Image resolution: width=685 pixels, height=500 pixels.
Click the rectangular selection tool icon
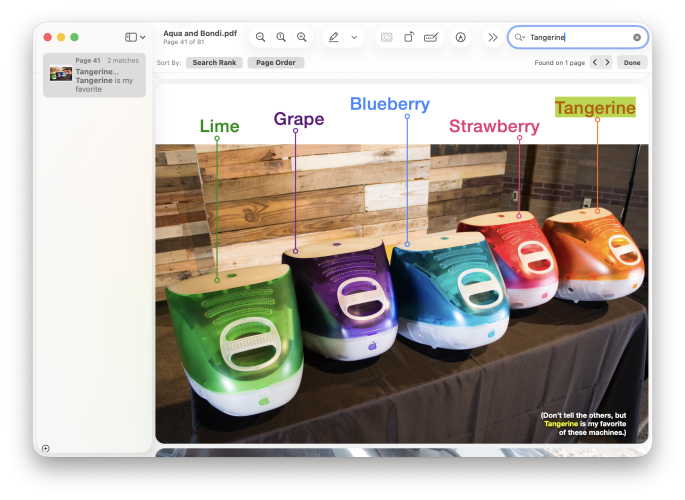point(386,37)
